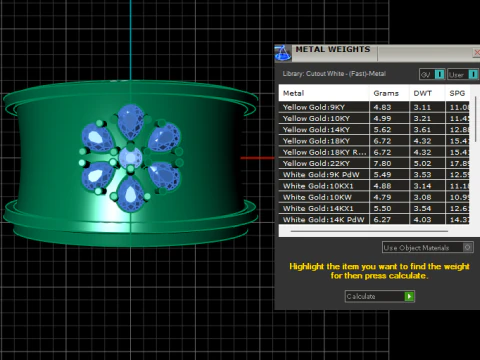The height and width of the screenshot is (360, 480).
Task: Select the White Gold:10KX1 row
Action: tap(374, 186)
